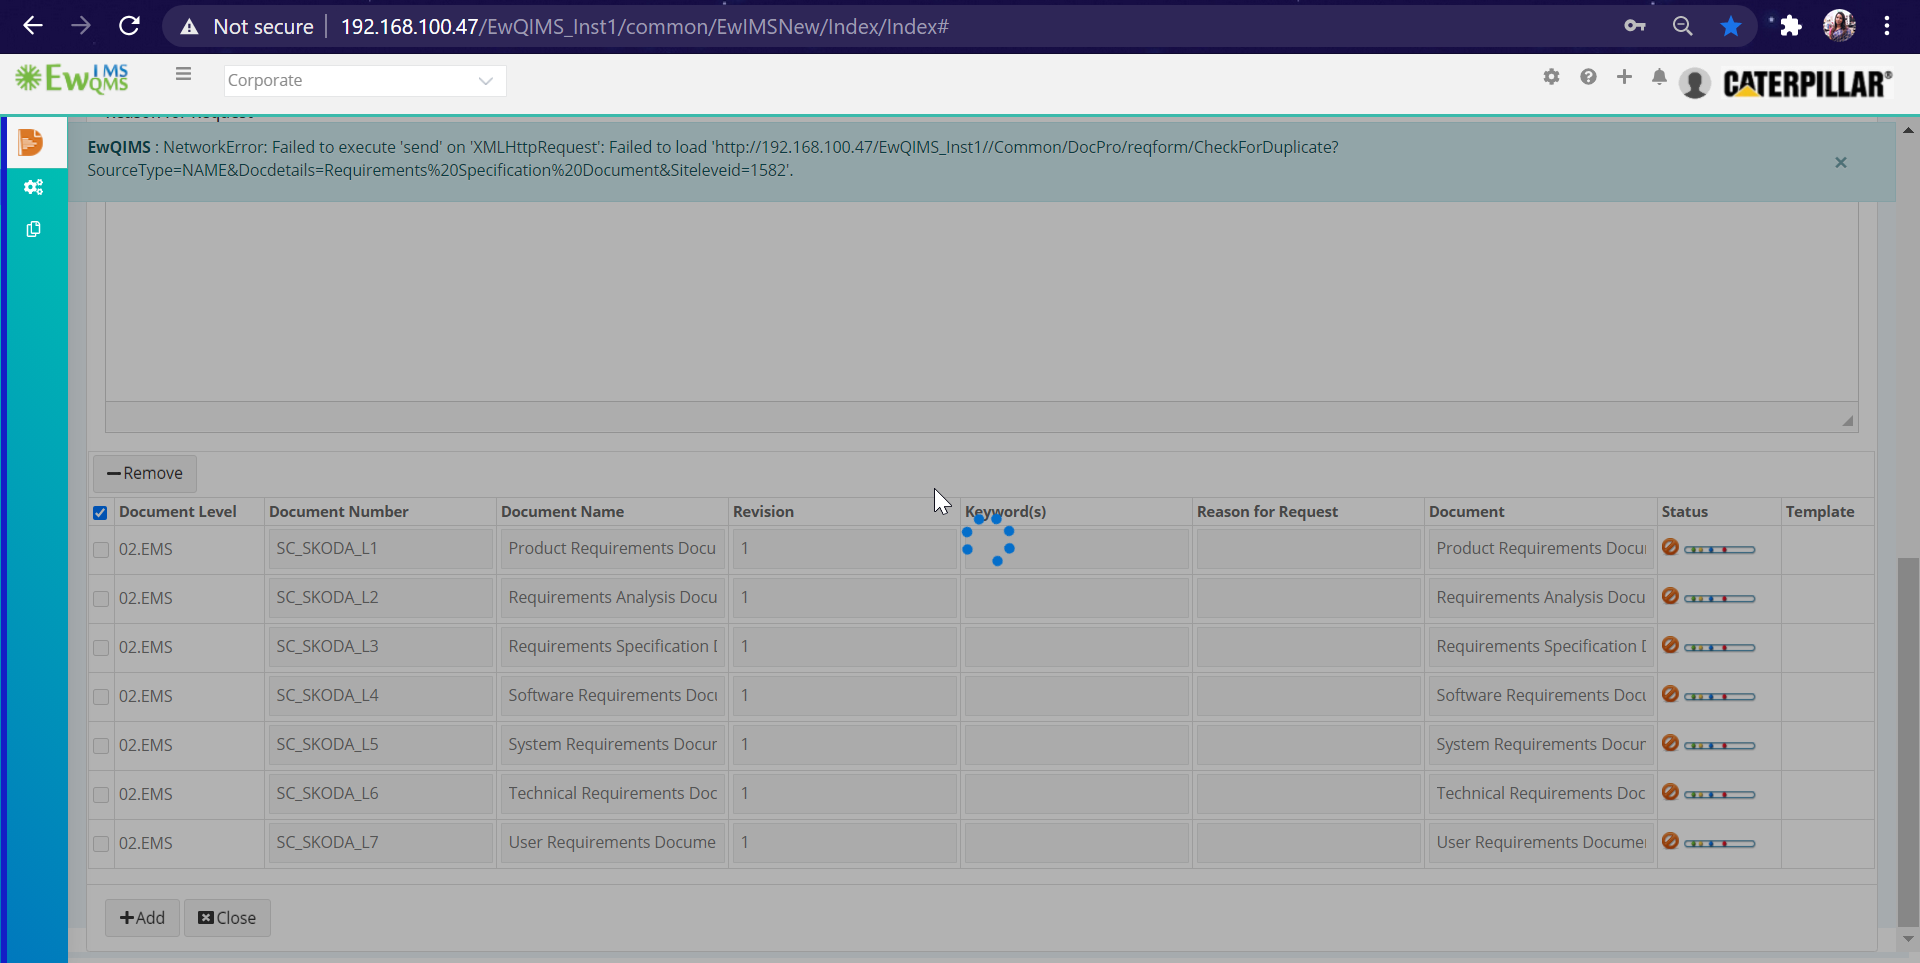The width and height of the screenshot is (1920, 963).
Task: Open the user account avatar in the header
Action: pos(1695,83)
